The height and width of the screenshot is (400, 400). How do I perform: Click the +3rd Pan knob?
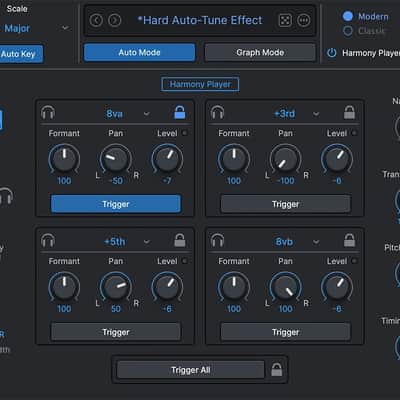click(x=285, y=159)
